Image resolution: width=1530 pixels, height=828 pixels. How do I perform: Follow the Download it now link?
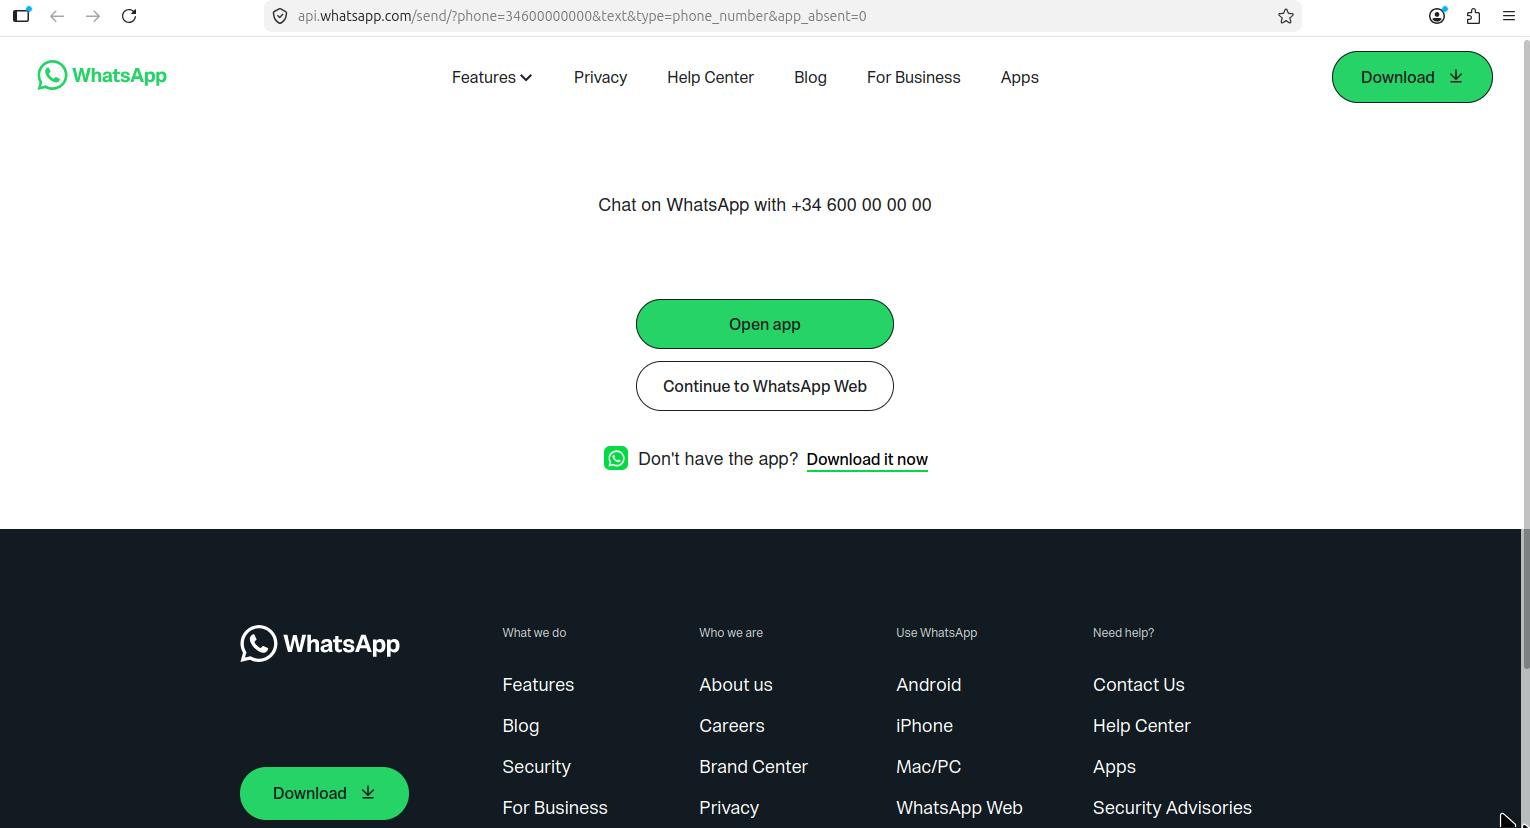(x=867, y=459)
